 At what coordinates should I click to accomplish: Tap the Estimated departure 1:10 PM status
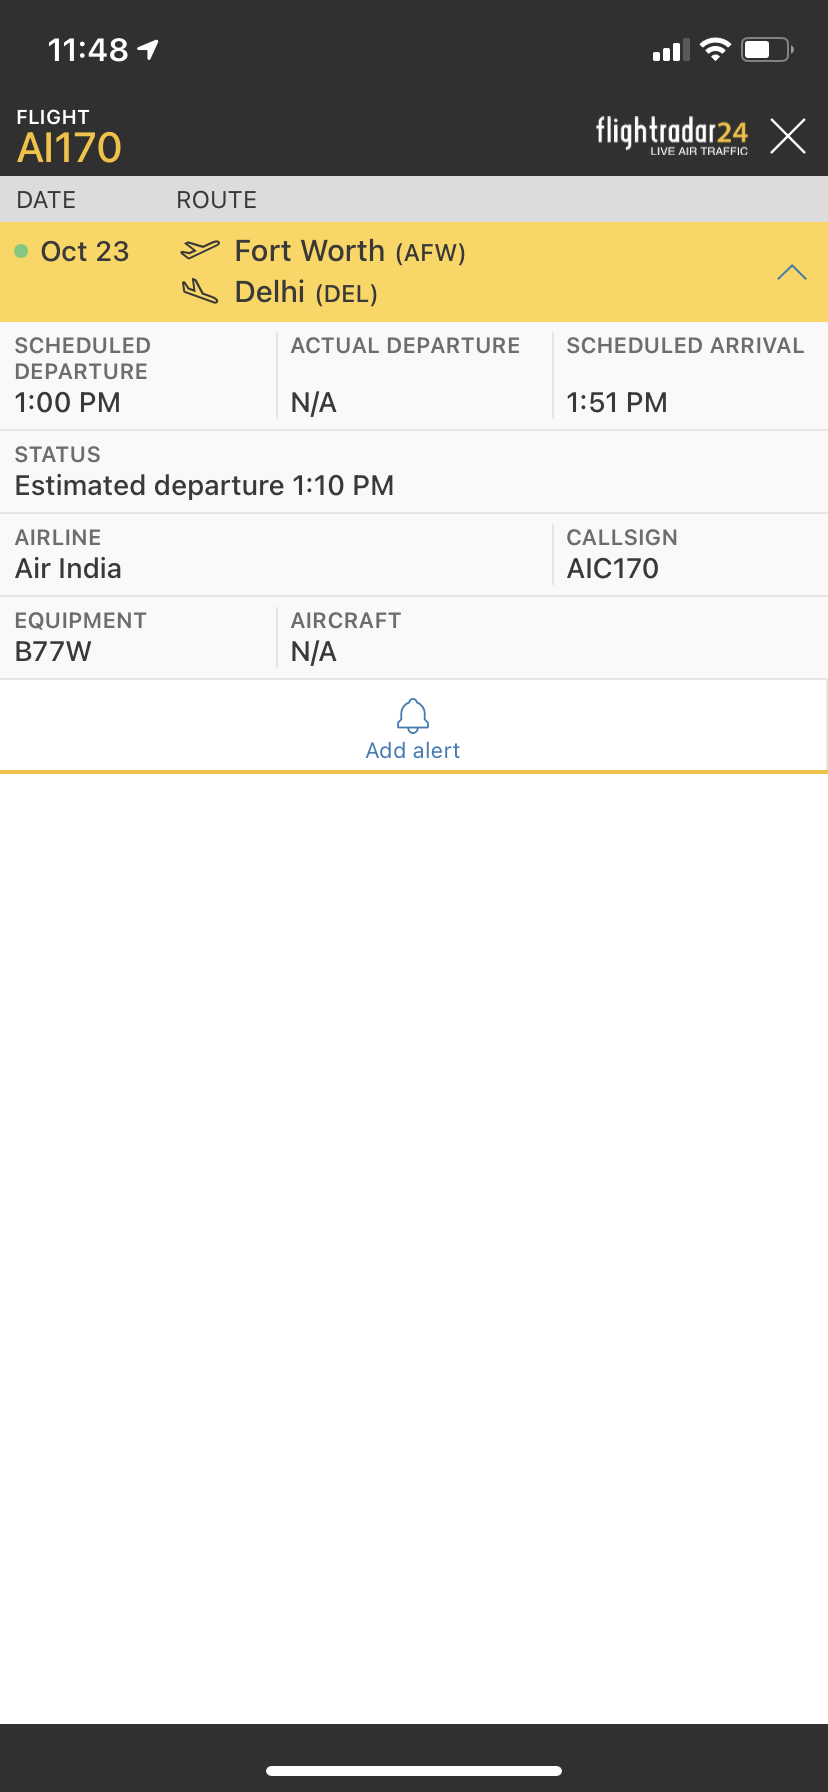tap(204, 486)
